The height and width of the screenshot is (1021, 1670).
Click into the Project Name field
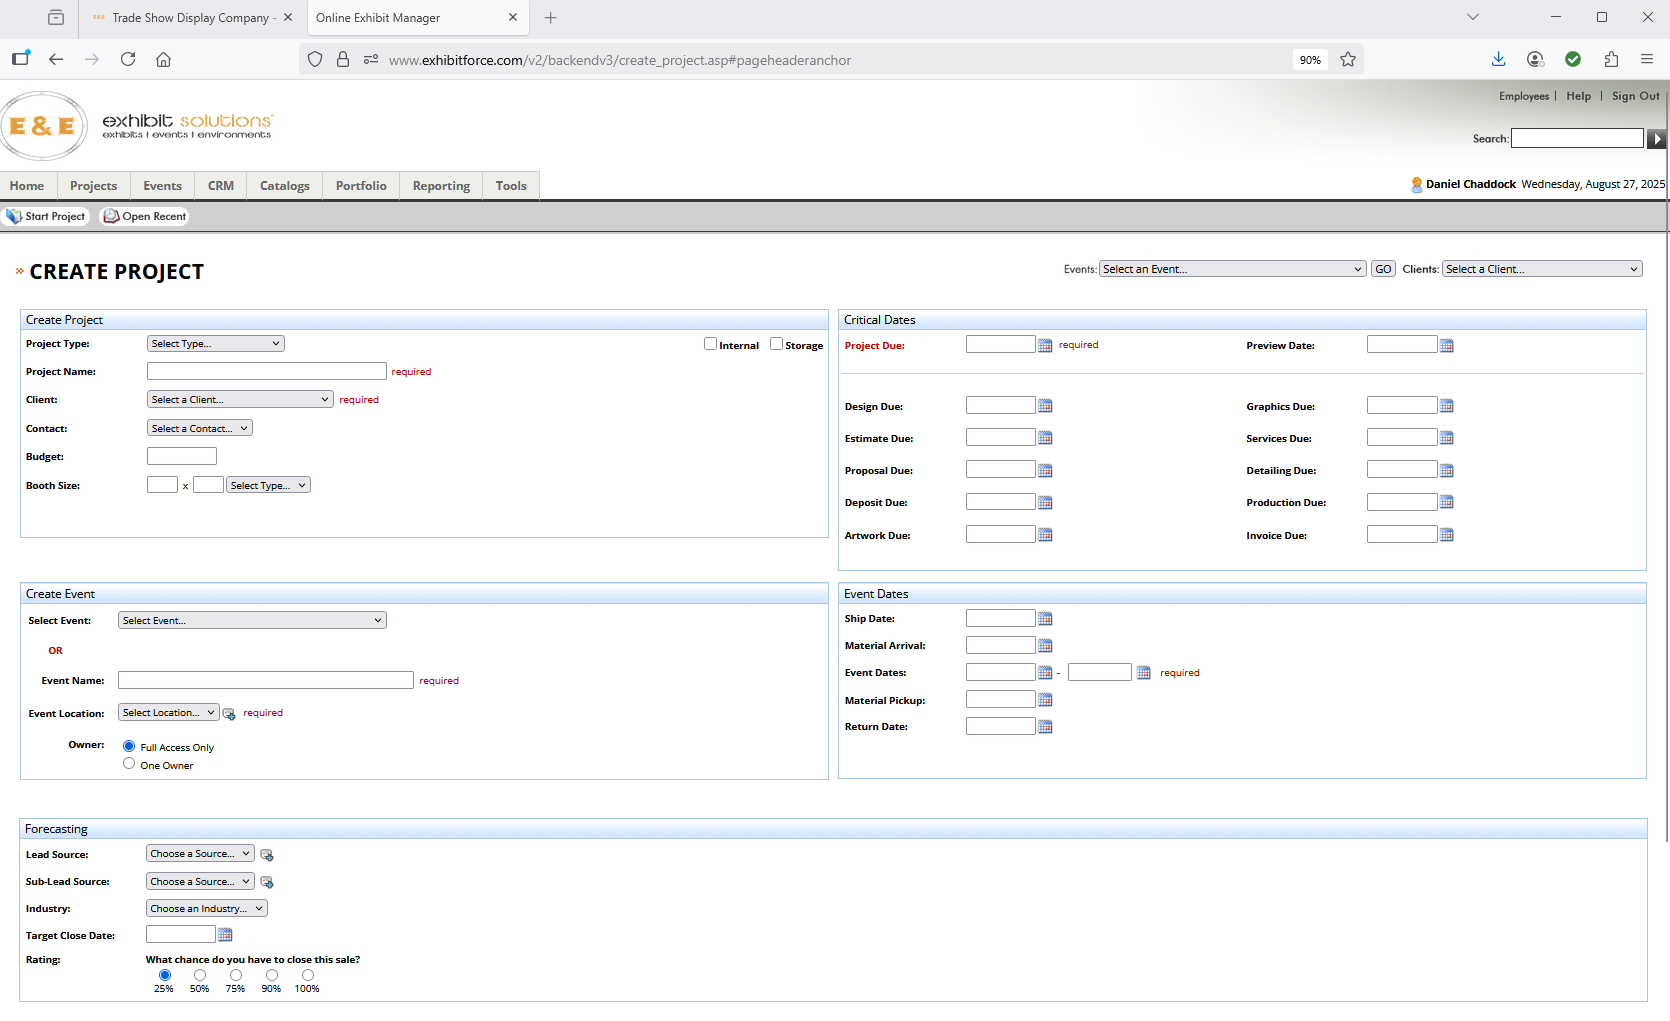pos(267,371)
